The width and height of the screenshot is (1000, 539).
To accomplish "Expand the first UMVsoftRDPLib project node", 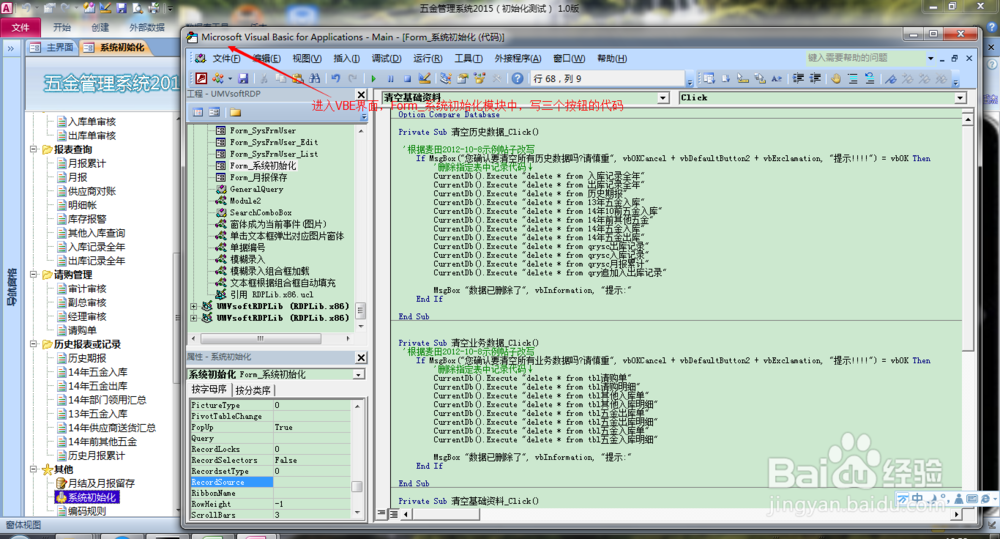I will (194, 306).
